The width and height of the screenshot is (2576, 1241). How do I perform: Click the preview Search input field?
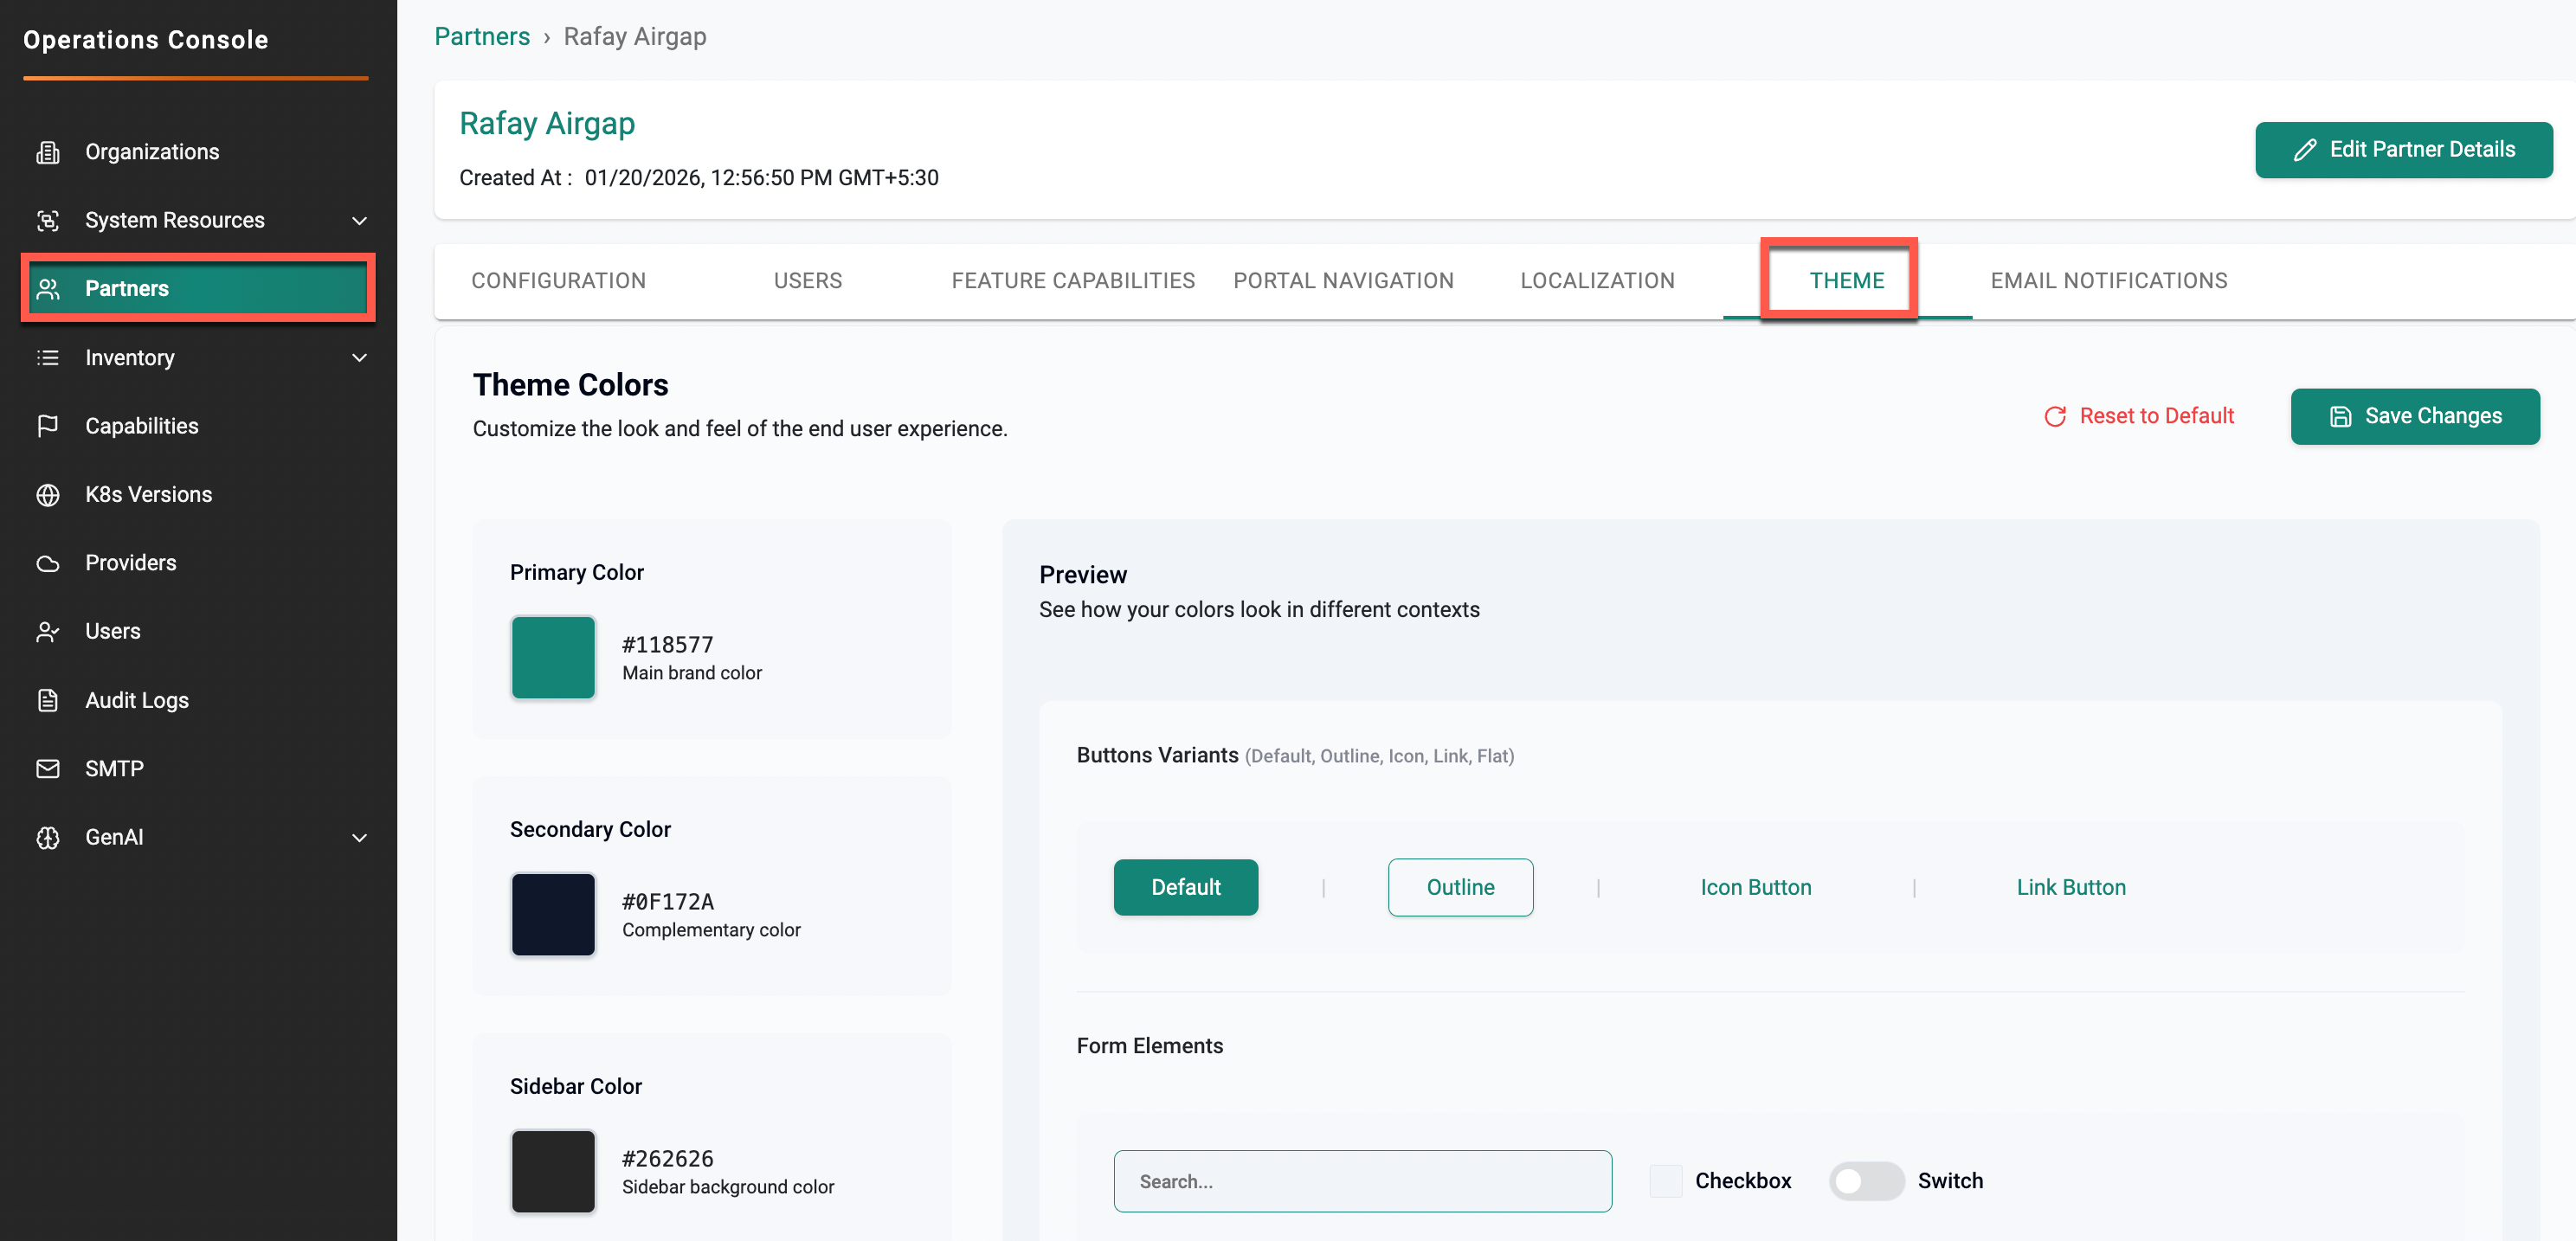[1362, 1181]
